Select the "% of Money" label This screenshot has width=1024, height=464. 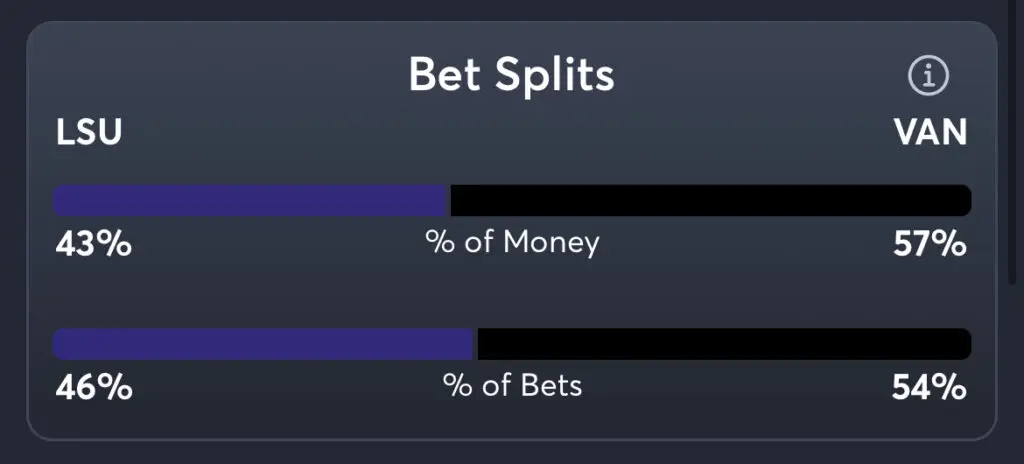pyautogui.click(x=512, y=242)
